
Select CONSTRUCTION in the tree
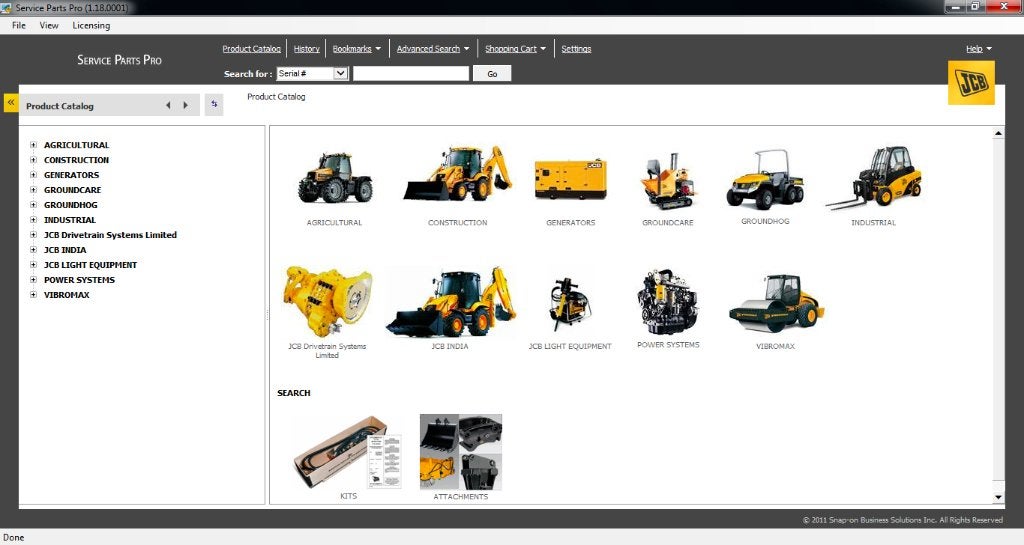76,160
